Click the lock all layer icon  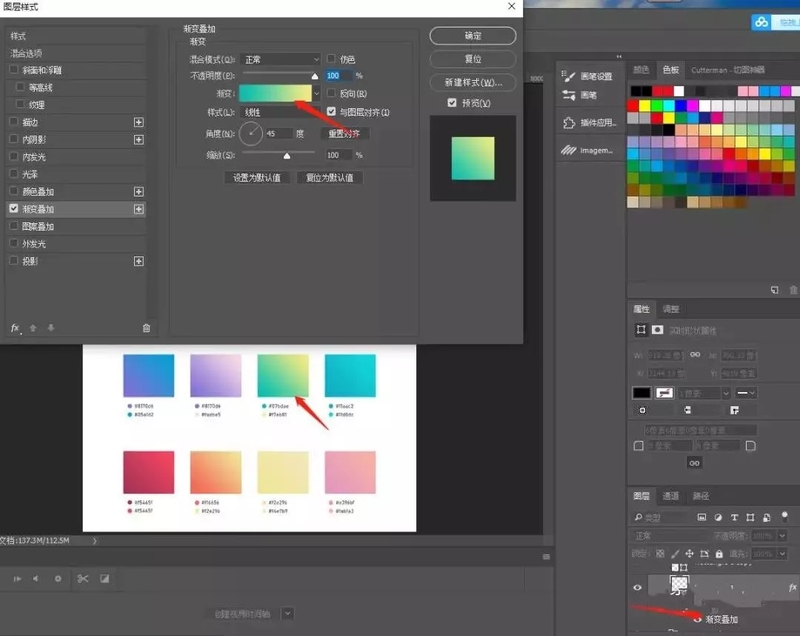tap(719, 553)
